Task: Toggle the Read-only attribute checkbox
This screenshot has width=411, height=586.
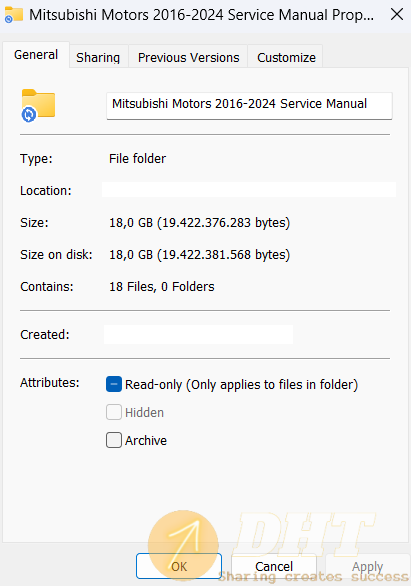Action: pyautogui.click(x=114, y=384)
